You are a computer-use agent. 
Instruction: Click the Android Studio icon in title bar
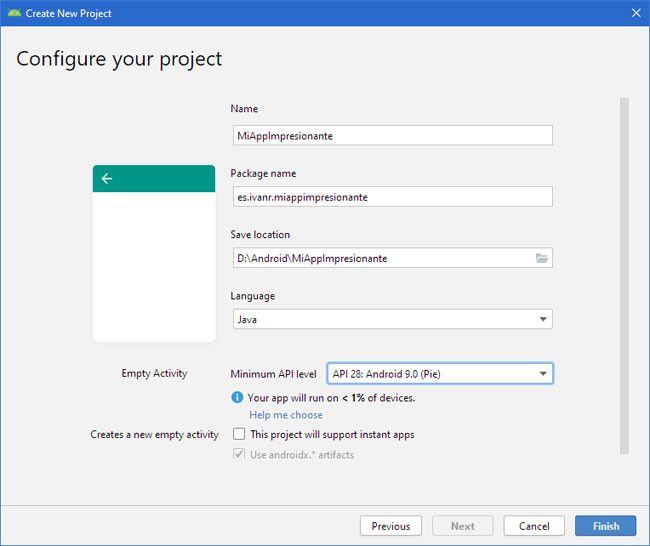14,13
